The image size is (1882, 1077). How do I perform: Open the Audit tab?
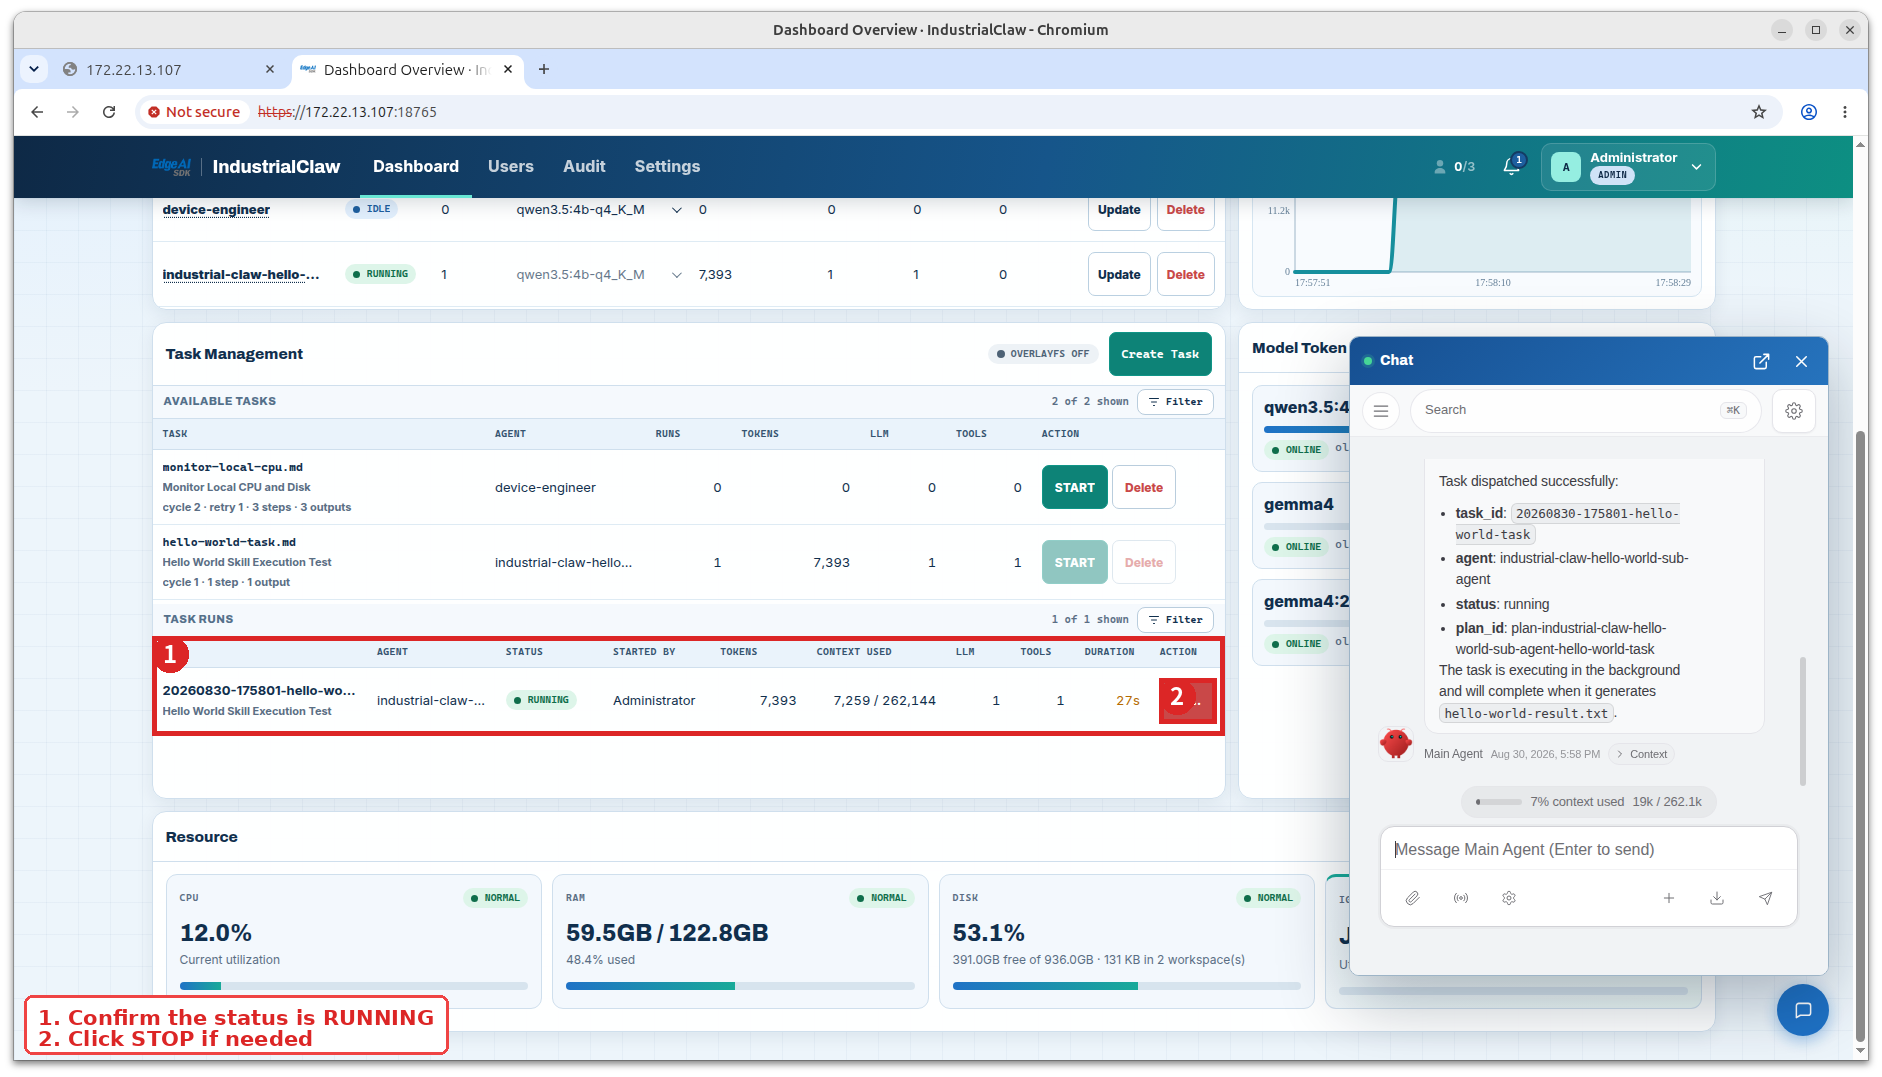coord(584,167)
